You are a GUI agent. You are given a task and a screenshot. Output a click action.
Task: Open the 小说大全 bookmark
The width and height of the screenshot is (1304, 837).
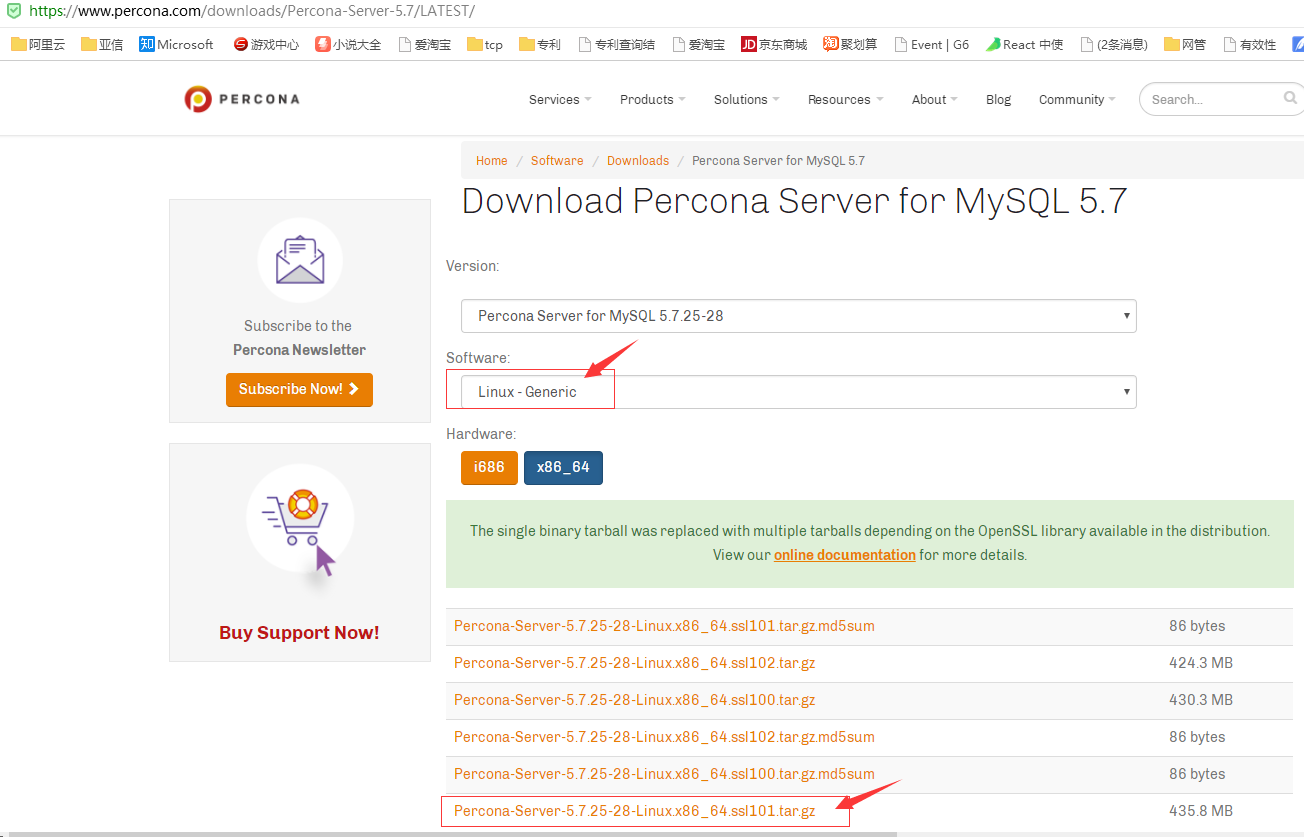coord(347,44)
